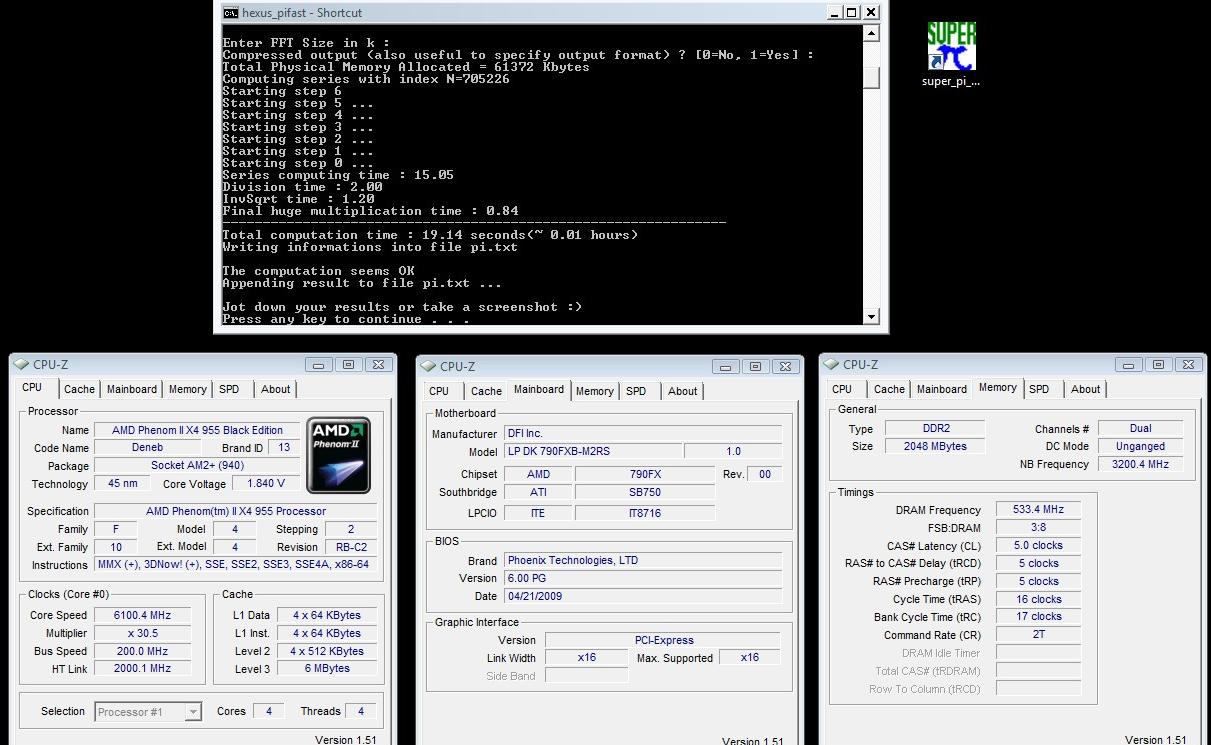
Task: Minimize the left CPU-Z window
Action: click(x=319, y=365)
